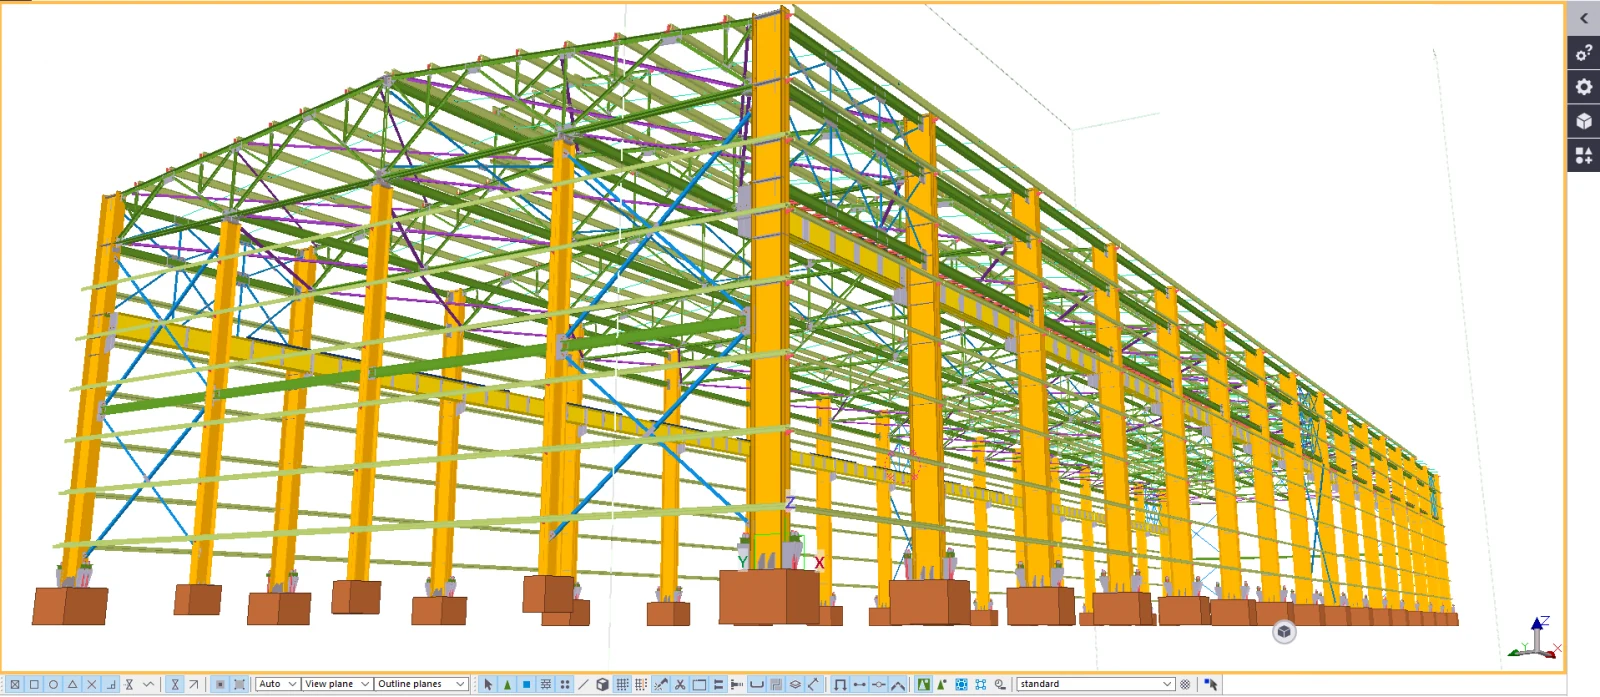Click snap to geometry lines and points

click(239, 684)
